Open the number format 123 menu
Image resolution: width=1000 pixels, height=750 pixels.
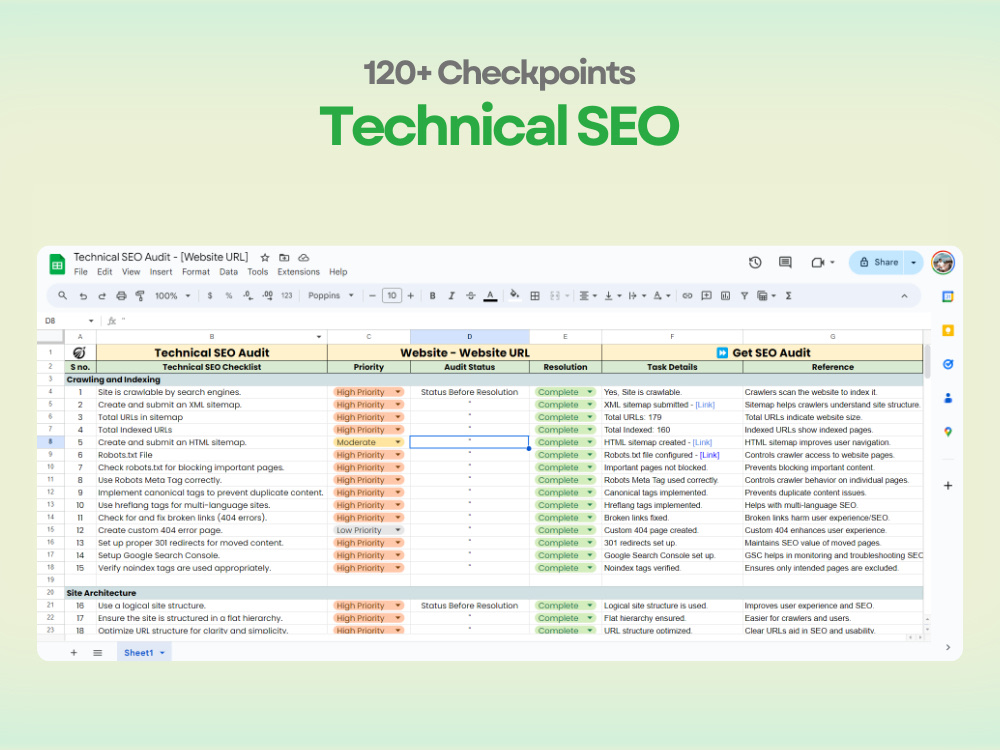[287, 296]
